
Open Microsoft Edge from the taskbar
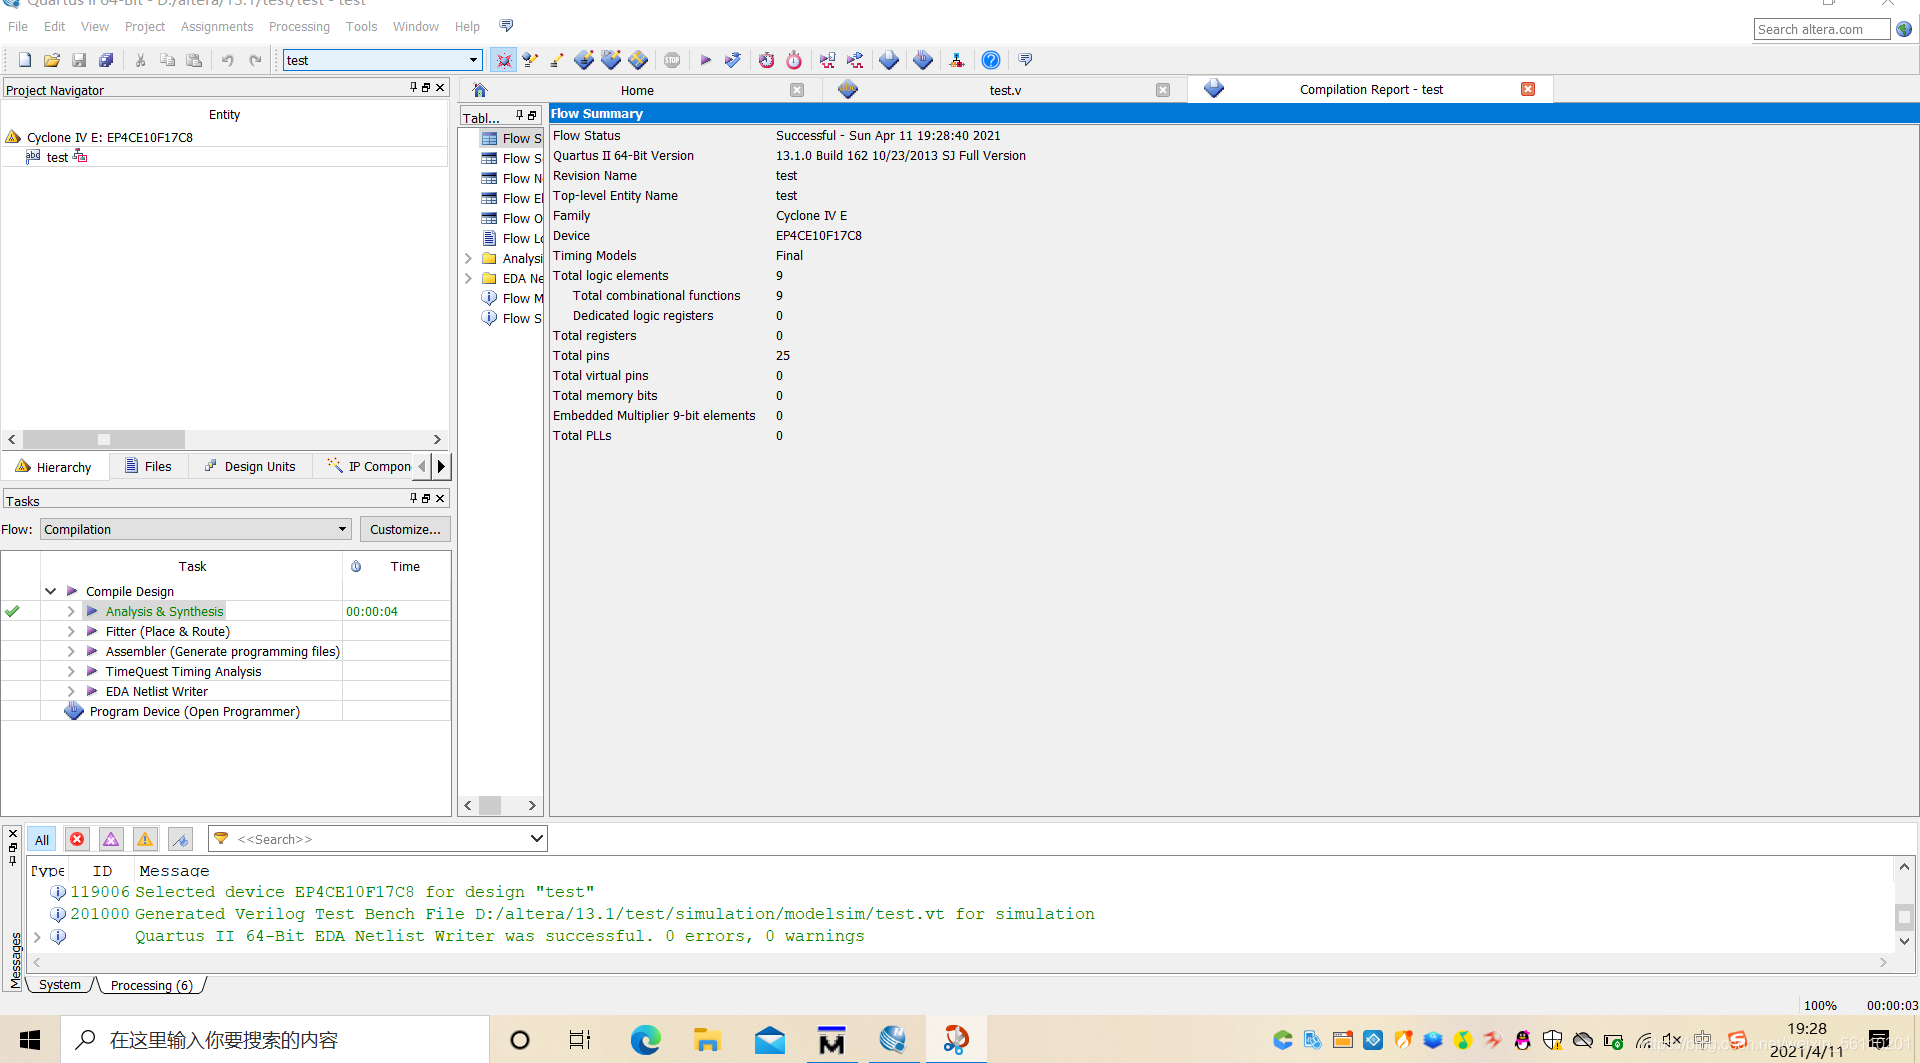pos(645,1040)
